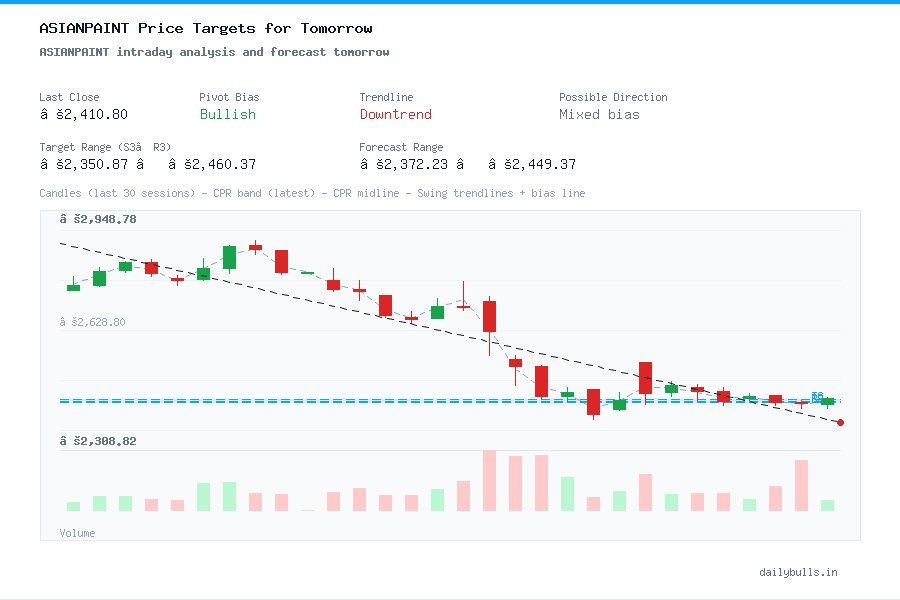Open the dailybulls.in link
Viewport: 900px width, 600px height.
tap(798, 572)
